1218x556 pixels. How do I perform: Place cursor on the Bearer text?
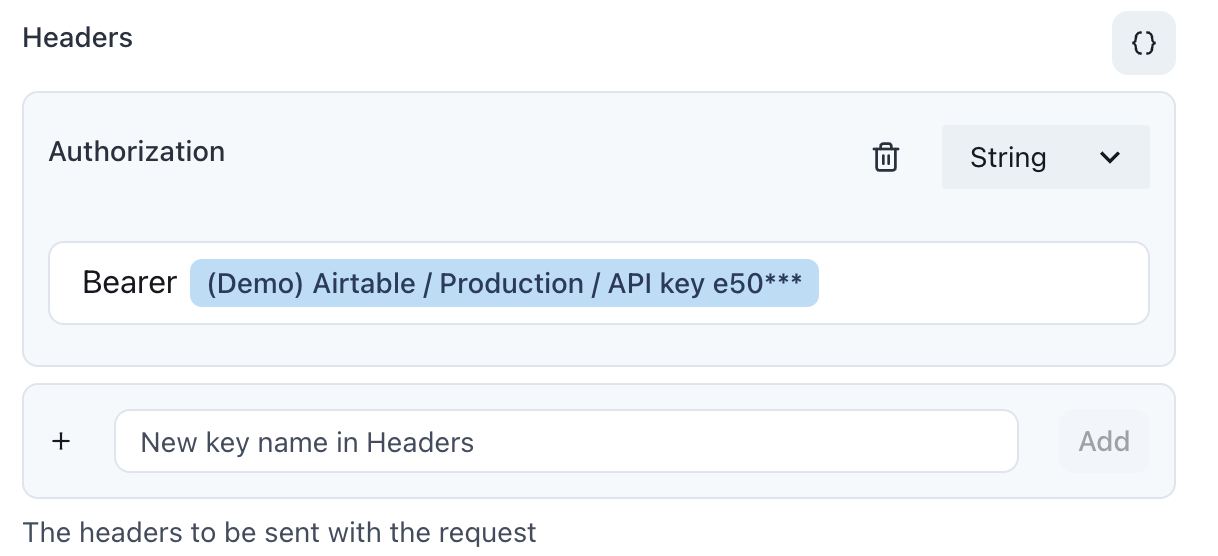click(130, 283)
